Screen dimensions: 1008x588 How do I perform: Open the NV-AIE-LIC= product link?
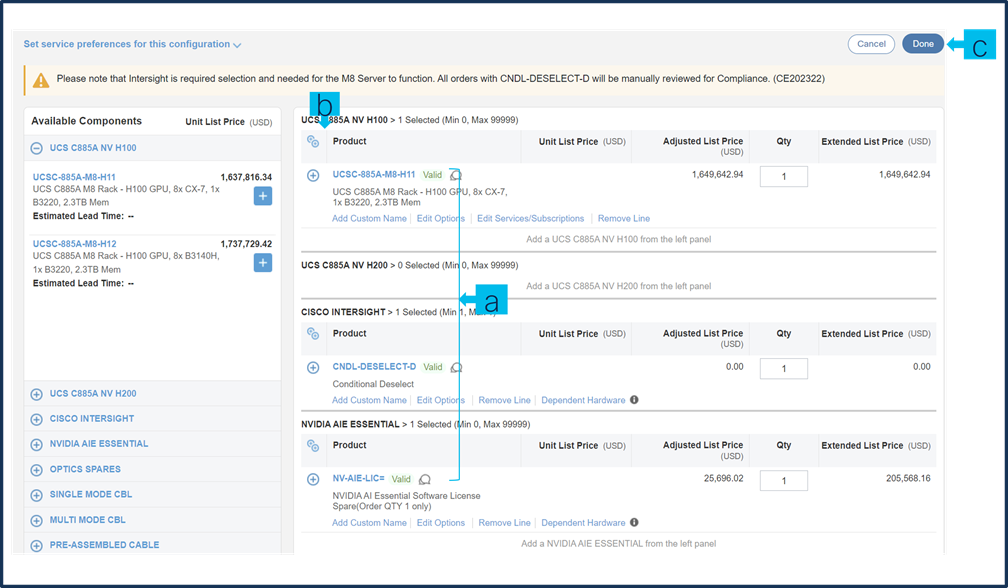(358, 478)
